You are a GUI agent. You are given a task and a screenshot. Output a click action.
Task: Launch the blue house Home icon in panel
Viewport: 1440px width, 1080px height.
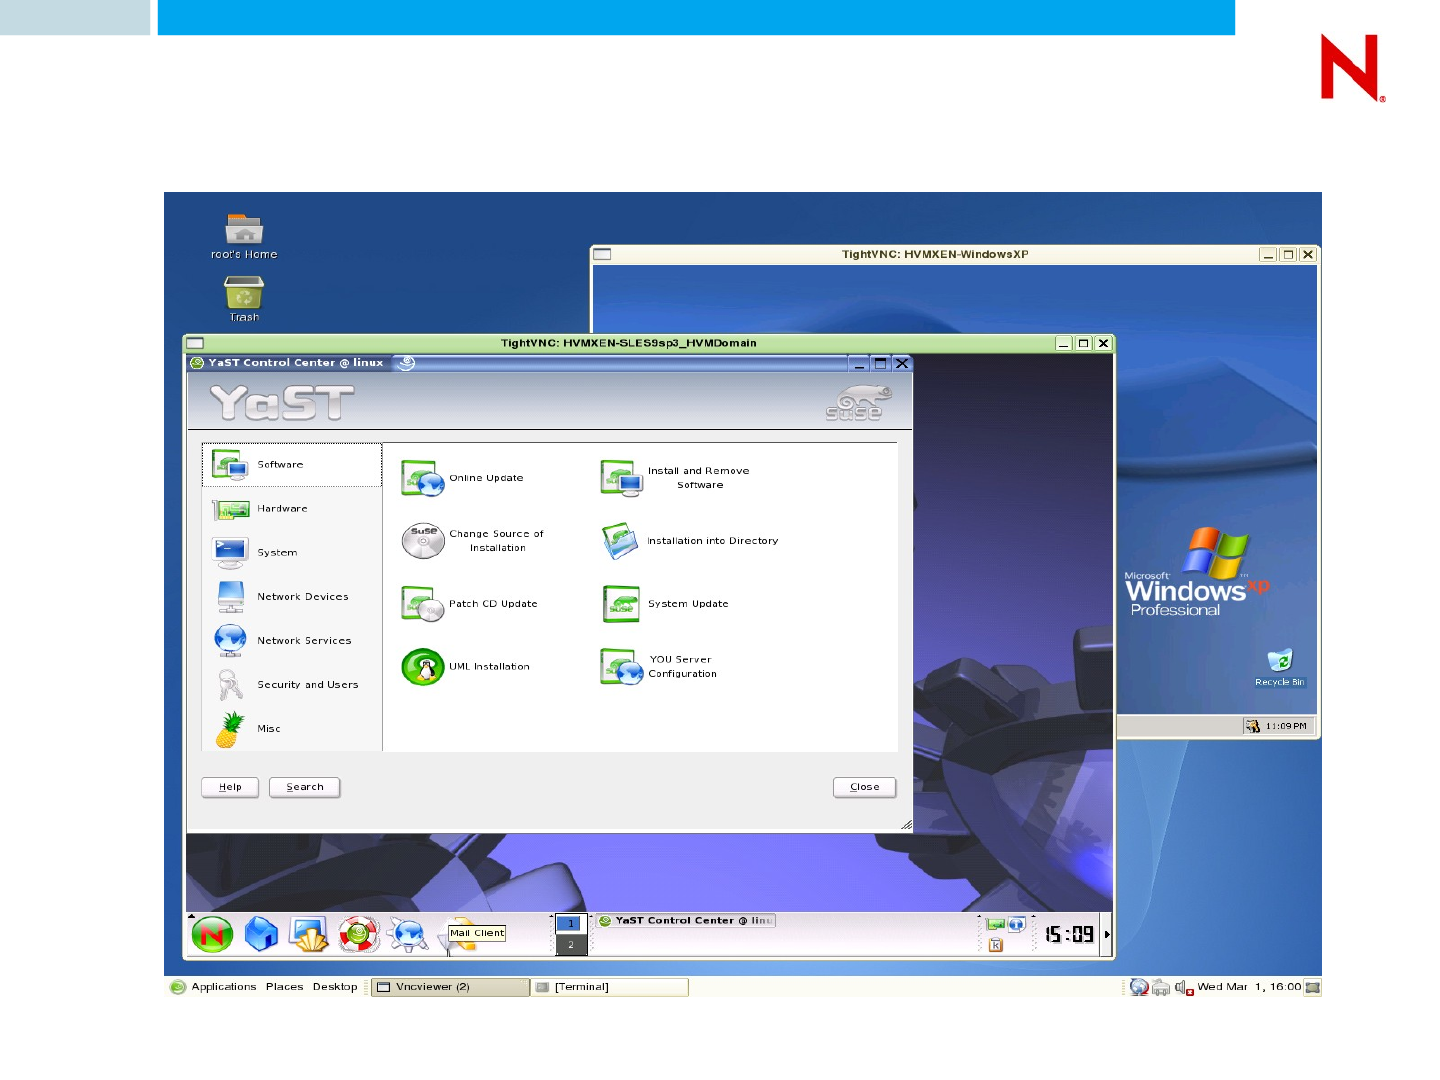[x=261, y=934]
